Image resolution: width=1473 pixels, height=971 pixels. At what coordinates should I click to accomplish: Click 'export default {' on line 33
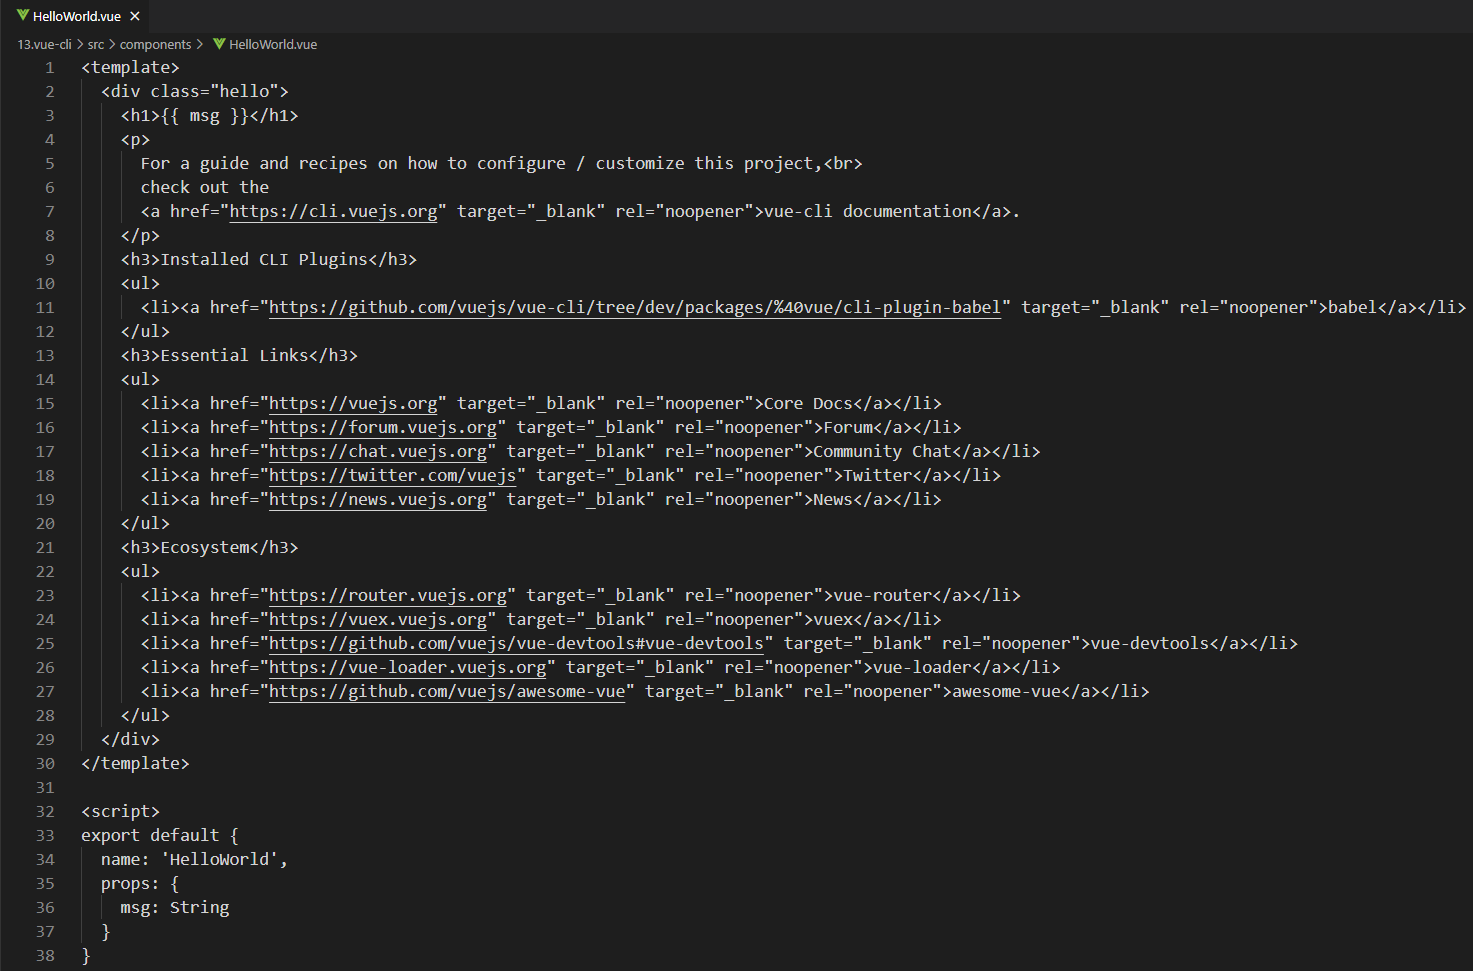[x=160, y=835]
